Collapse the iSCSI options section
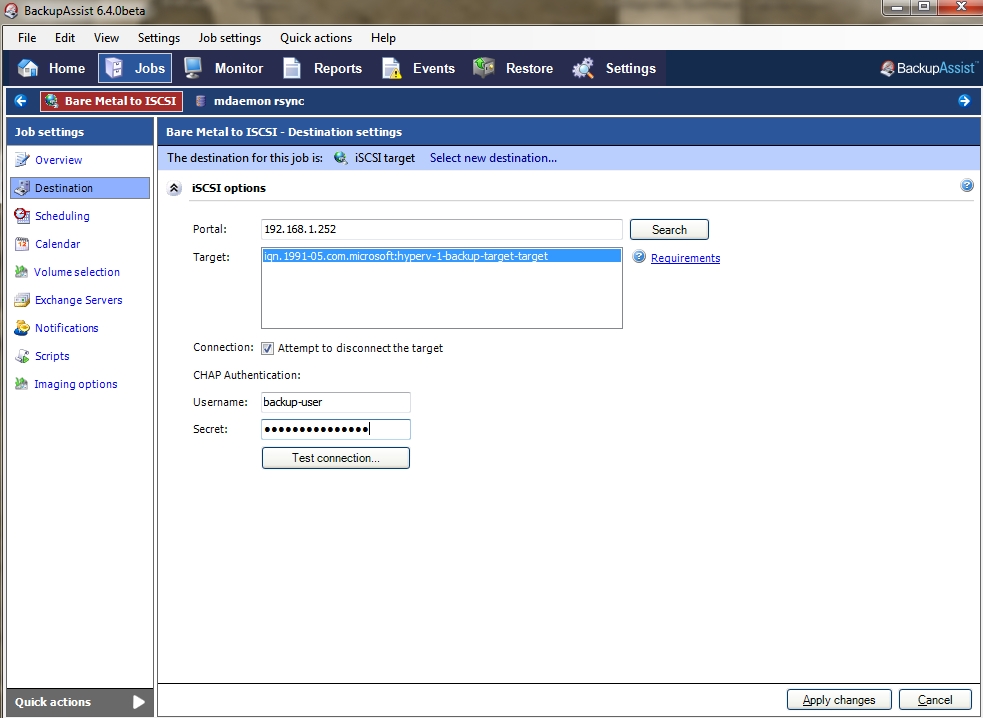The height and width of the screenshot is (718, 983). pyautogui.click(x=174, y=188)
